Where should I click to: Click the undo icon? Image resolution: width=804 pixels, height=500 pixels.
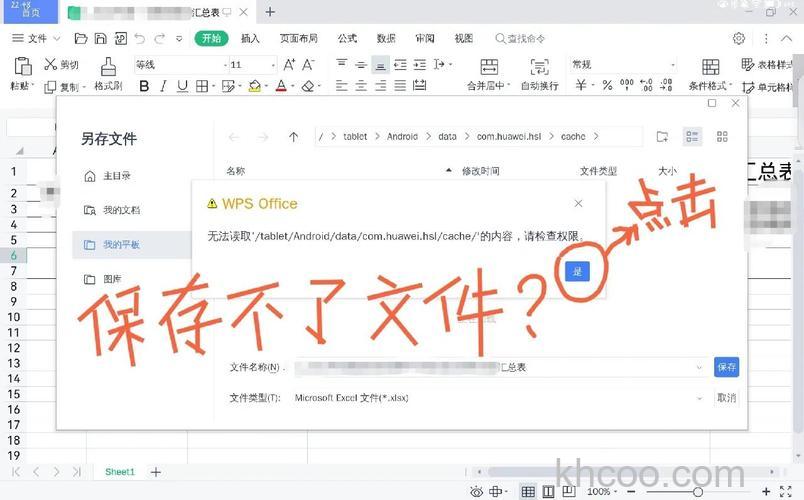139,38
